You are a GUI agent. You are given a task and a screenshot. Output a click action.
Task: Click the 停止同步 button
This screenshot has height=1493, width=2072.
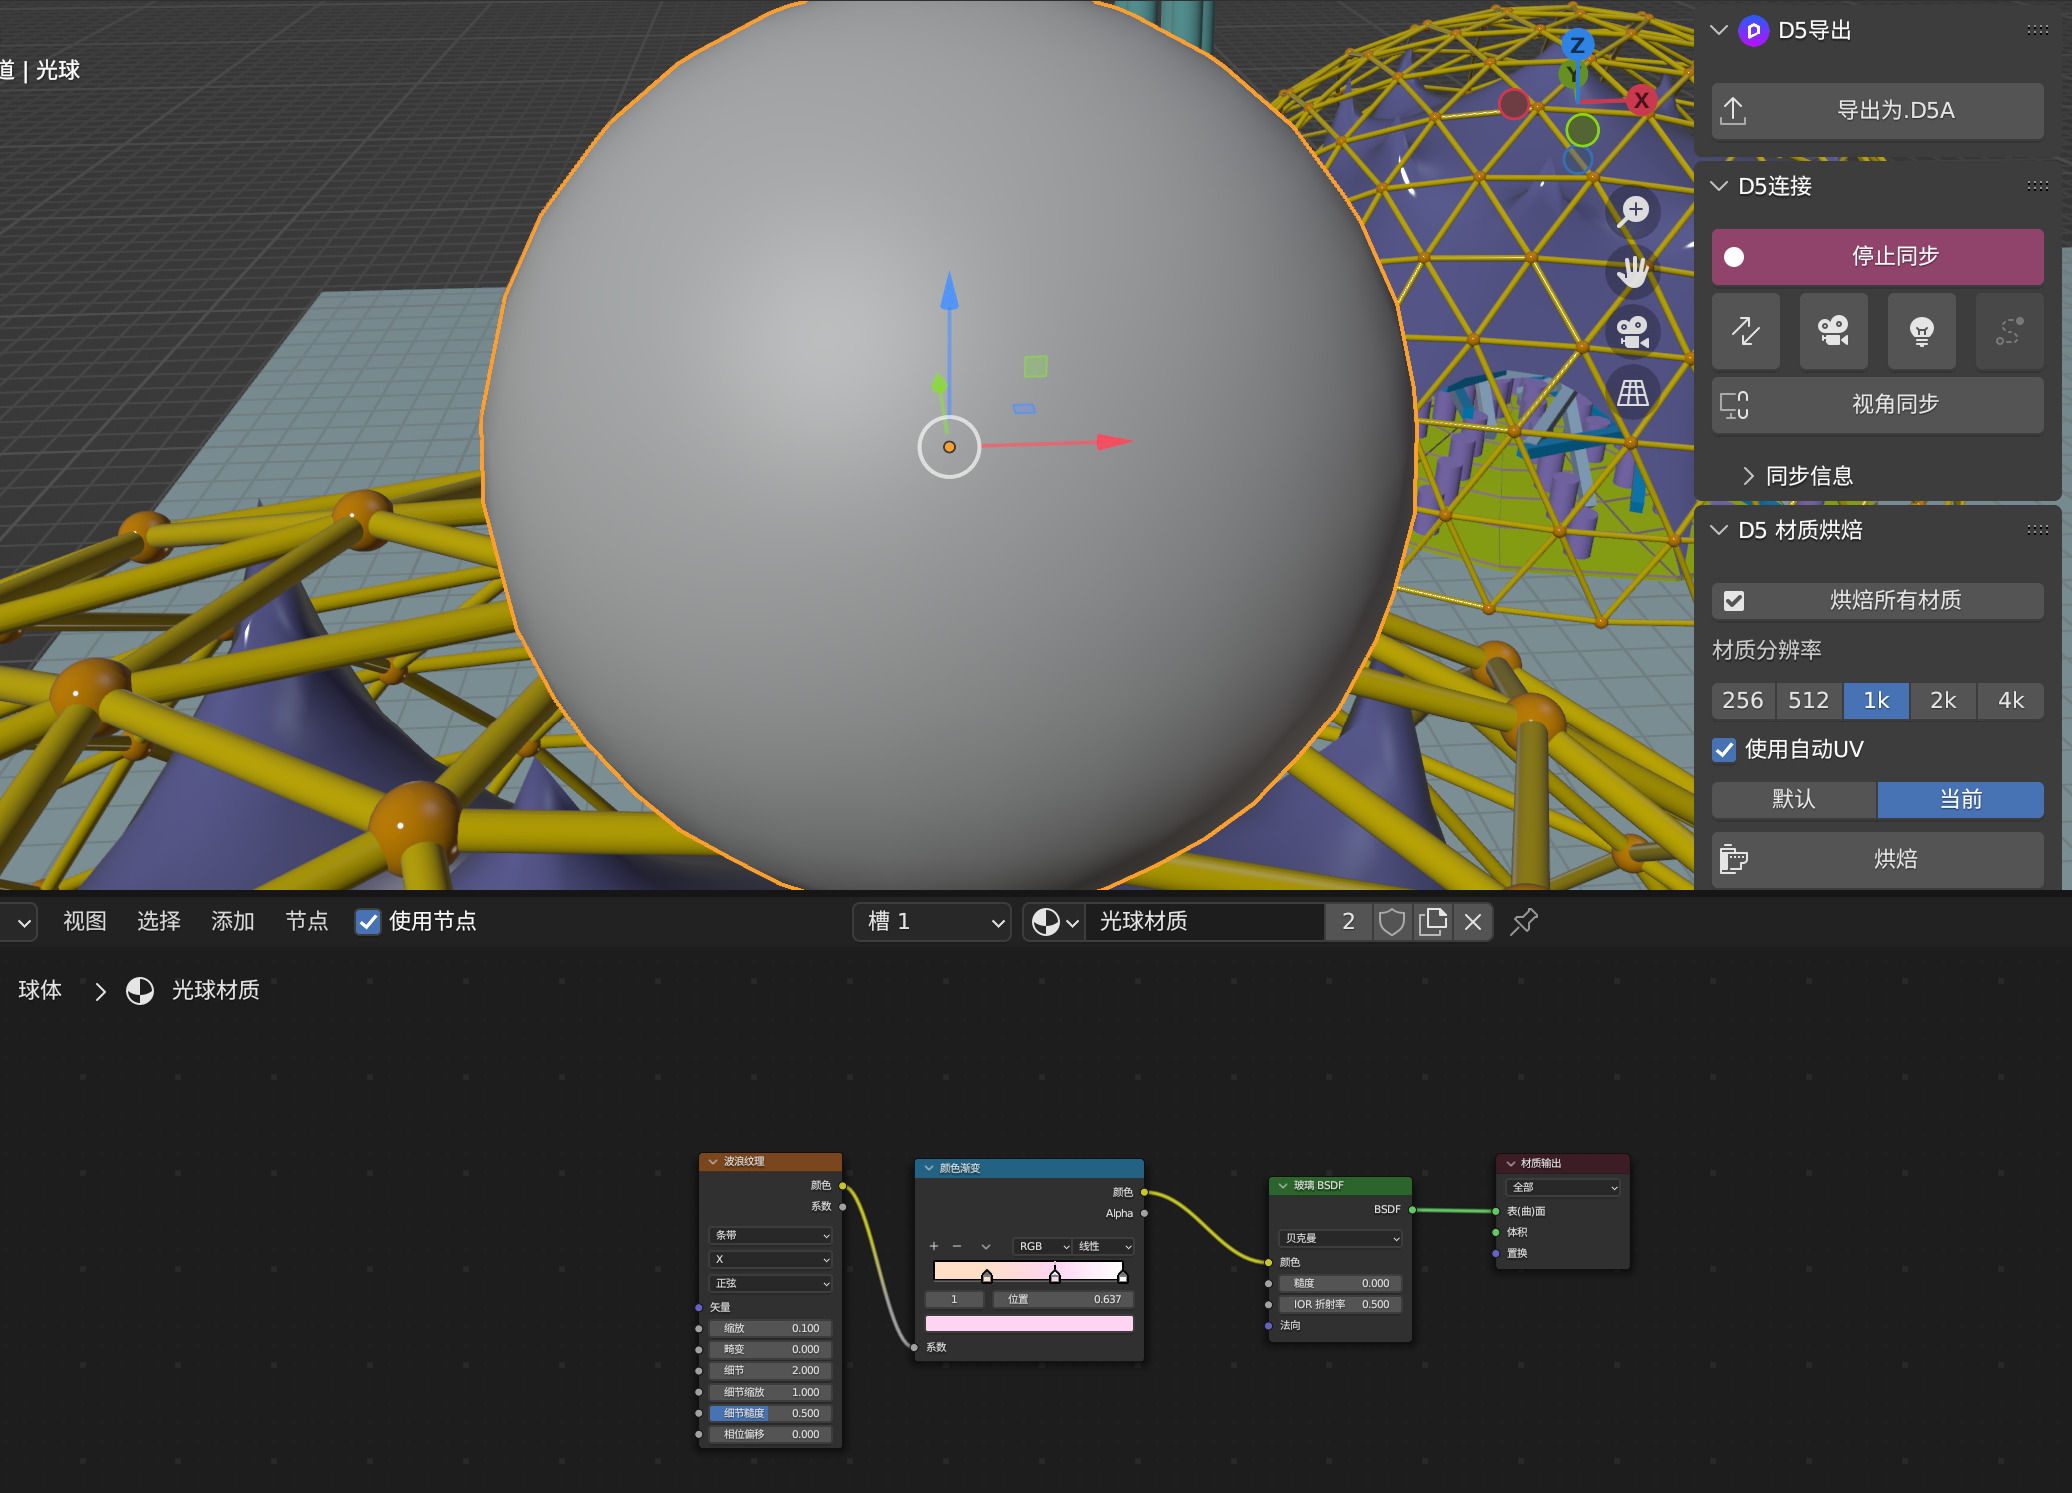(1877, 257)
